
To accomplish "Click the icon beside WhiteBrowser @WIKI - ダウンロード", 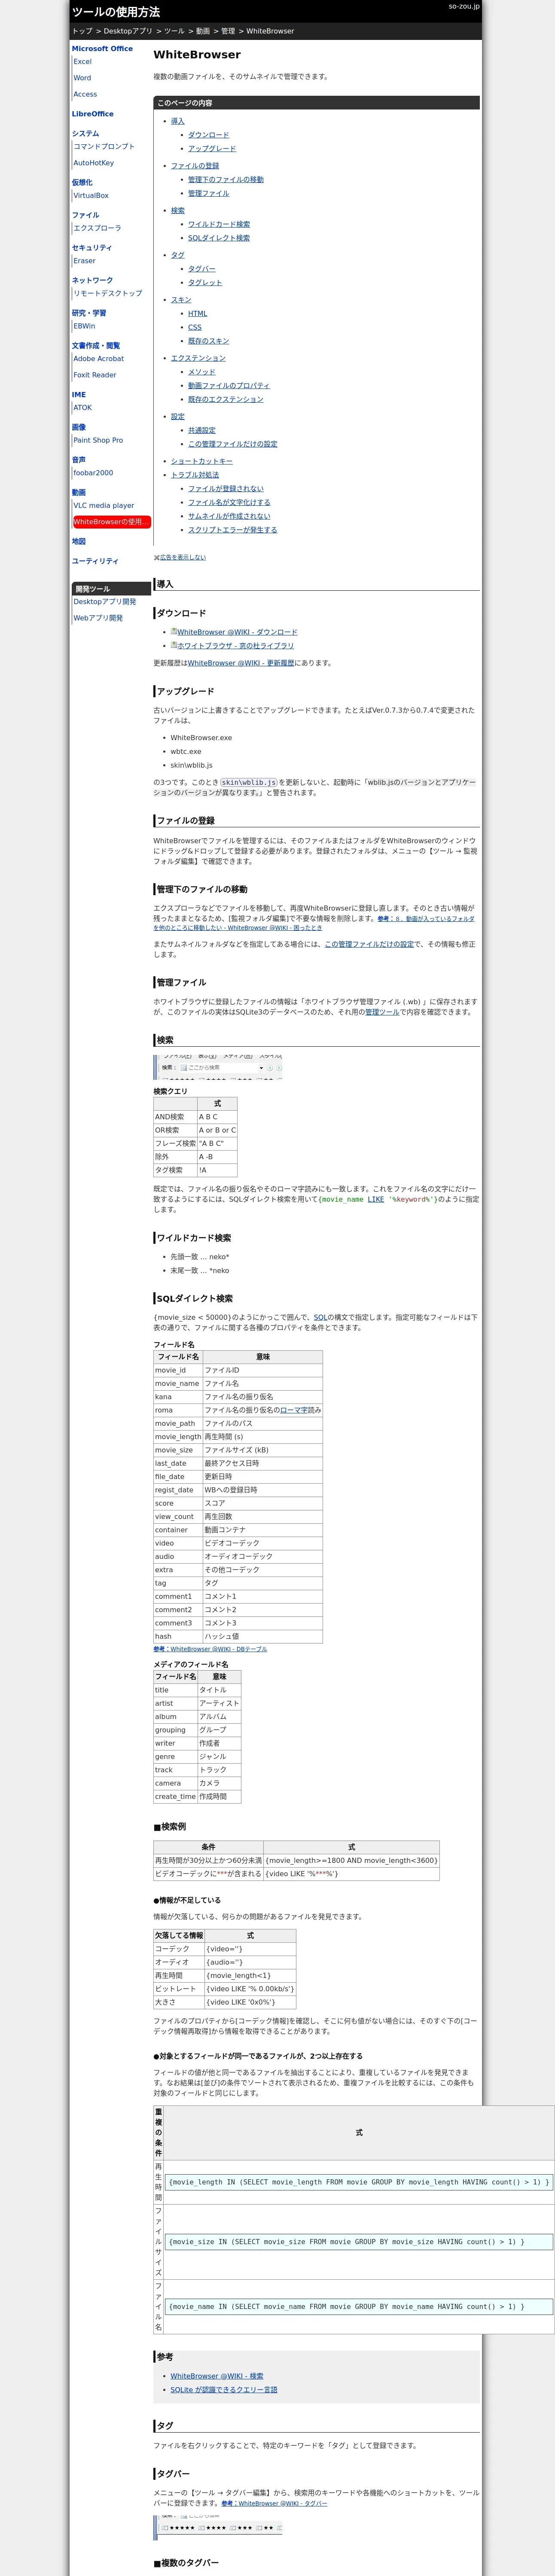I will pos(174,631).
